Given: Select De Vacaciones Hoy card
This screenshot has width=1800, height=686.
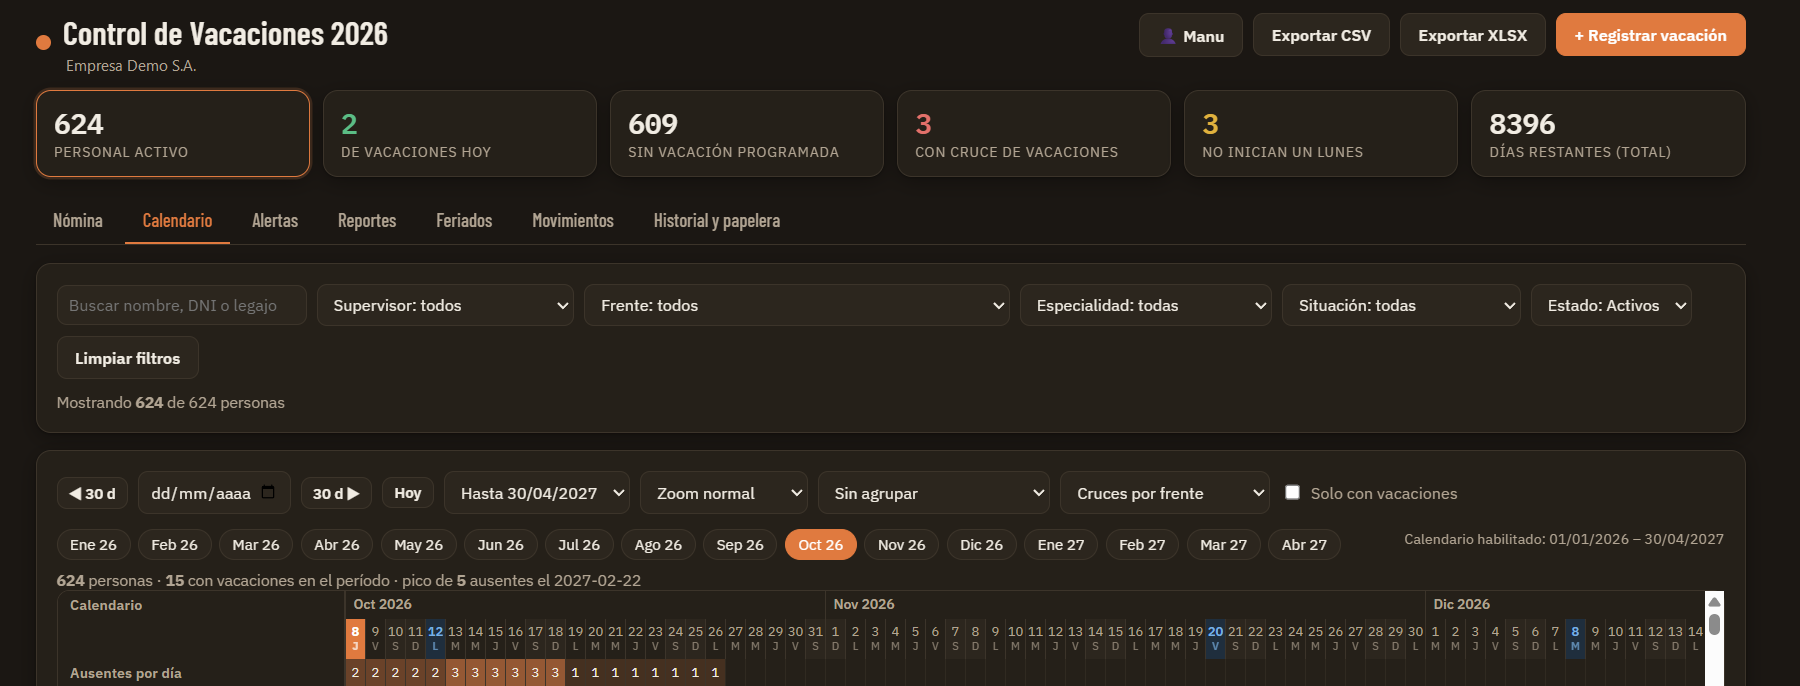Looking at the screenshot, I should tap(460, 134).
